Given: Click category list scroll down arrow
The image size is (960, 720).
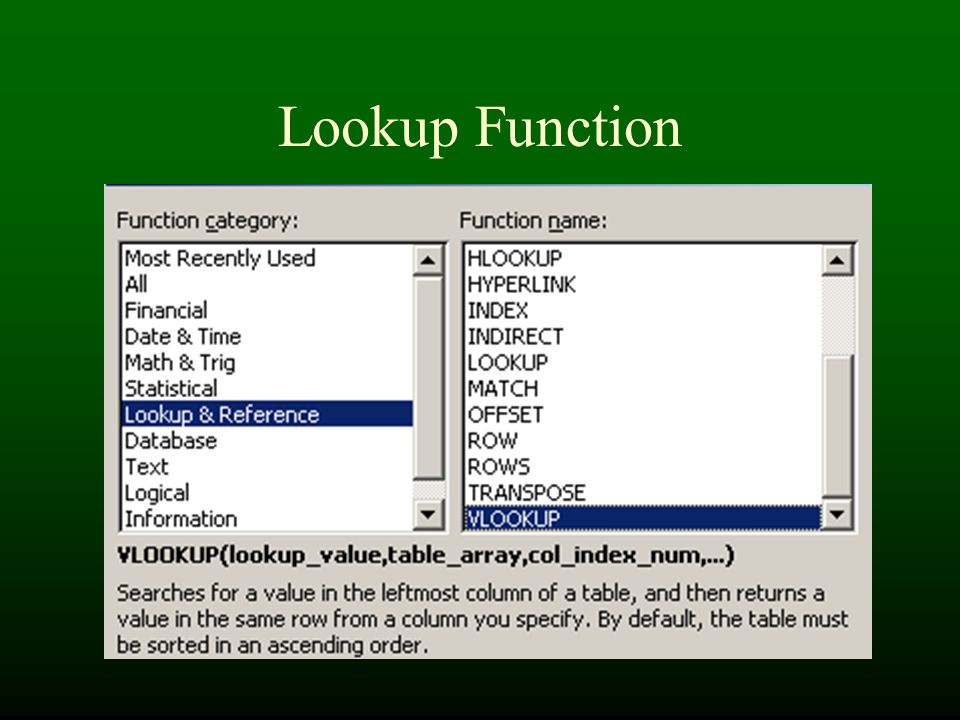Looking at the screenshot, I should pos(428,515).
